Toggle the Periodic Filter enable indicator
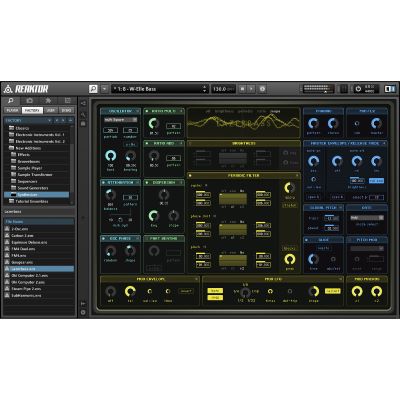Viewport: 400px width, 400px height. tap(190, 175)
